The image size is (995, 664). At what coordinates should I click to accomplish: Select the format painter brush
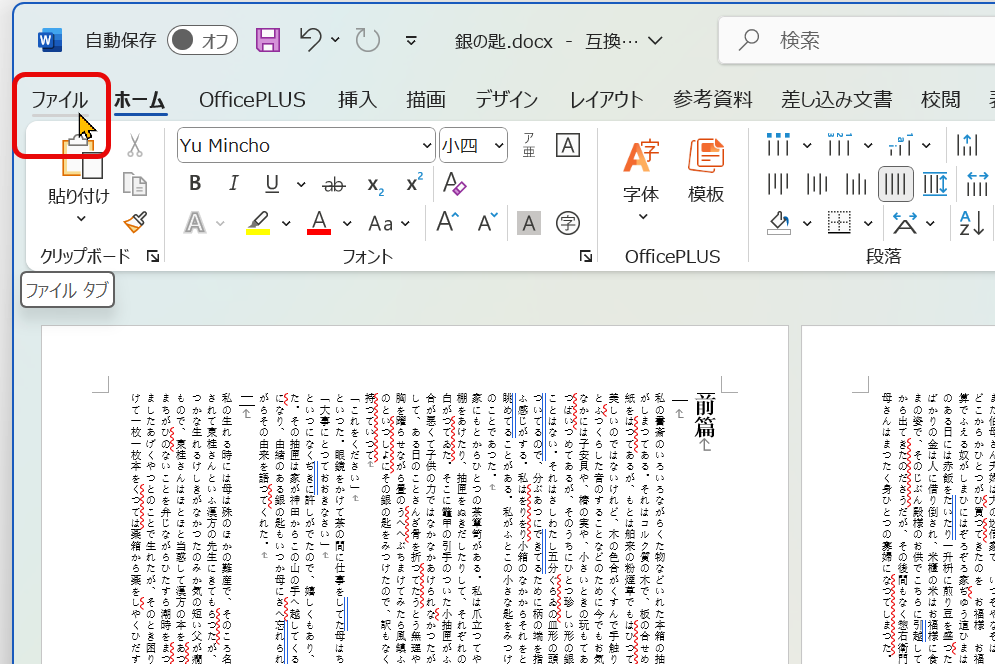point(135,222)
